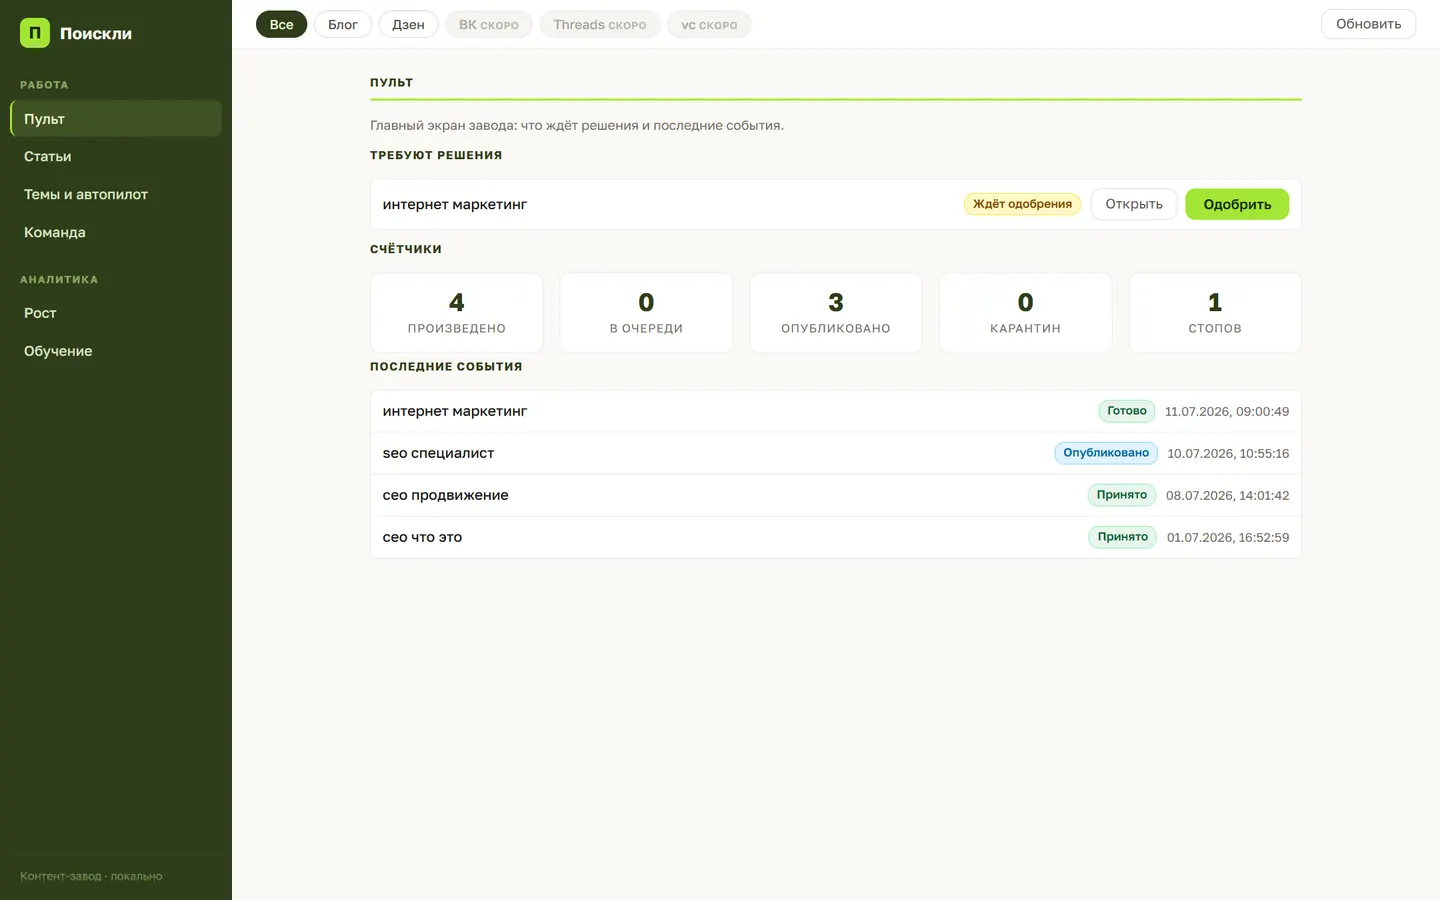Open the Пульт sidebar section
This screenshot has height=900, width=1440.
(x=116, y=118)
